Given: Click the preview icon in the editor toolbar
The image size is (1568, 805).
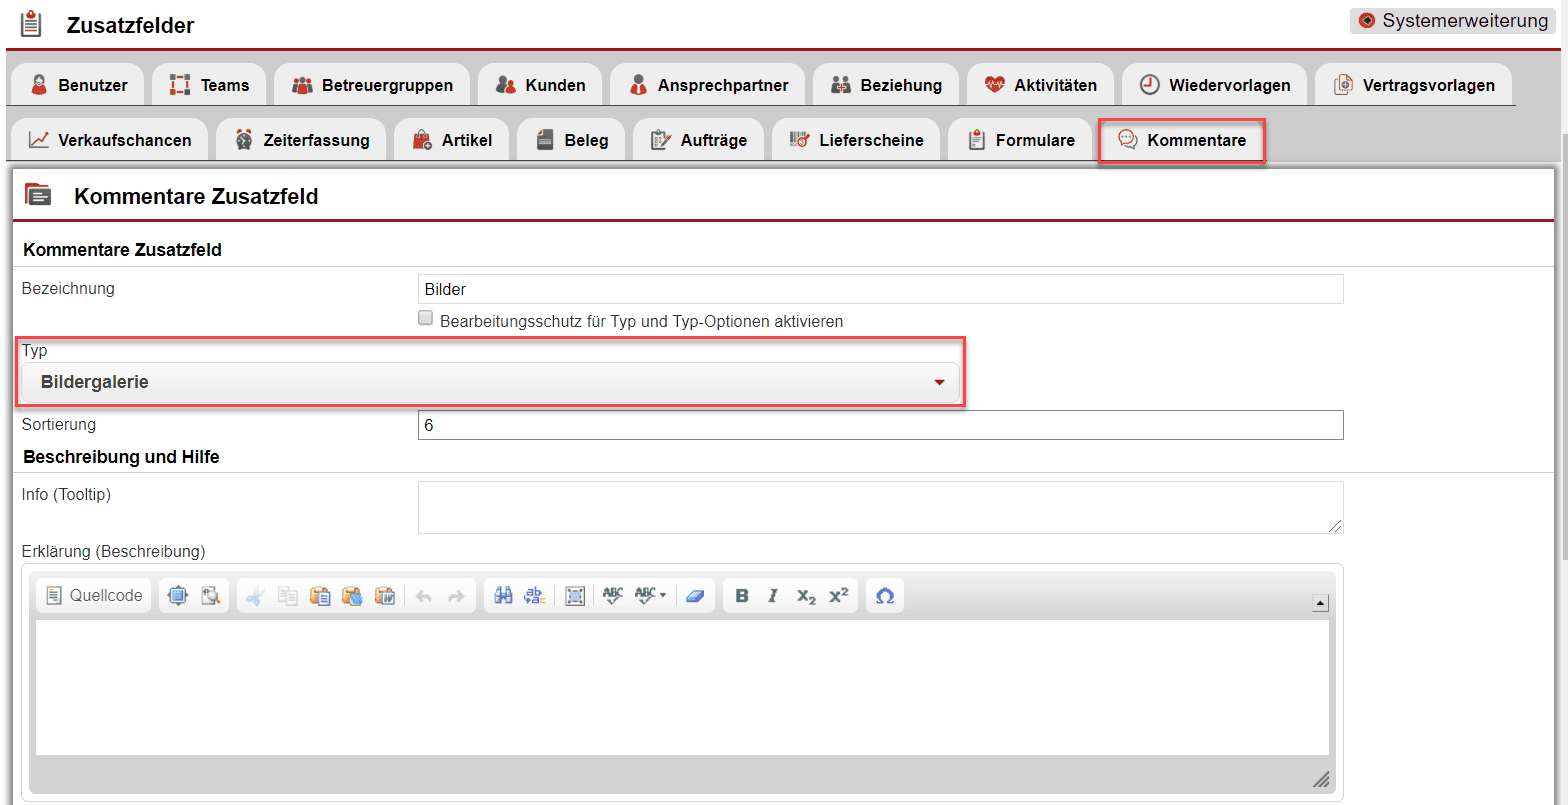Looking at the screenshot, I should click(x=210, y=596).
